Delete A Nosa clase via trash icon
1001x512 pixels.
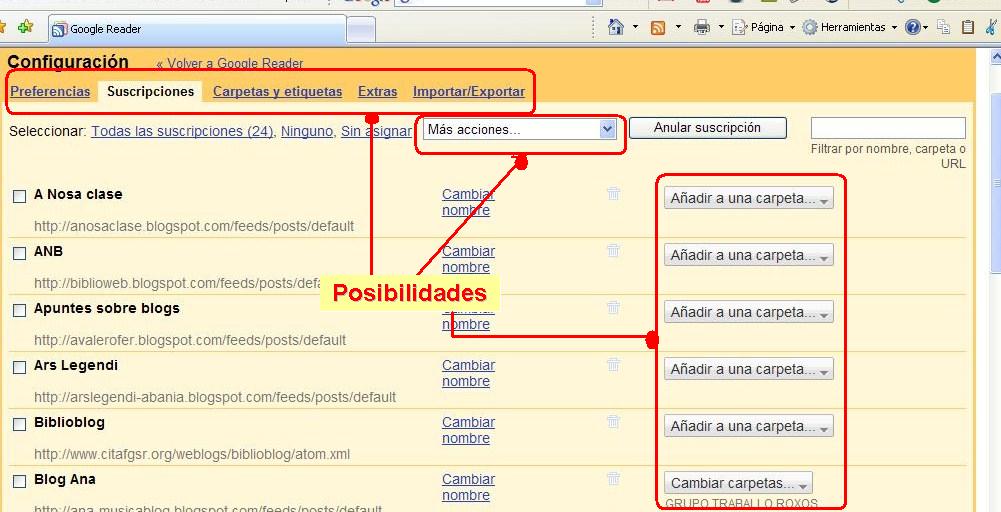pos(613,193)
